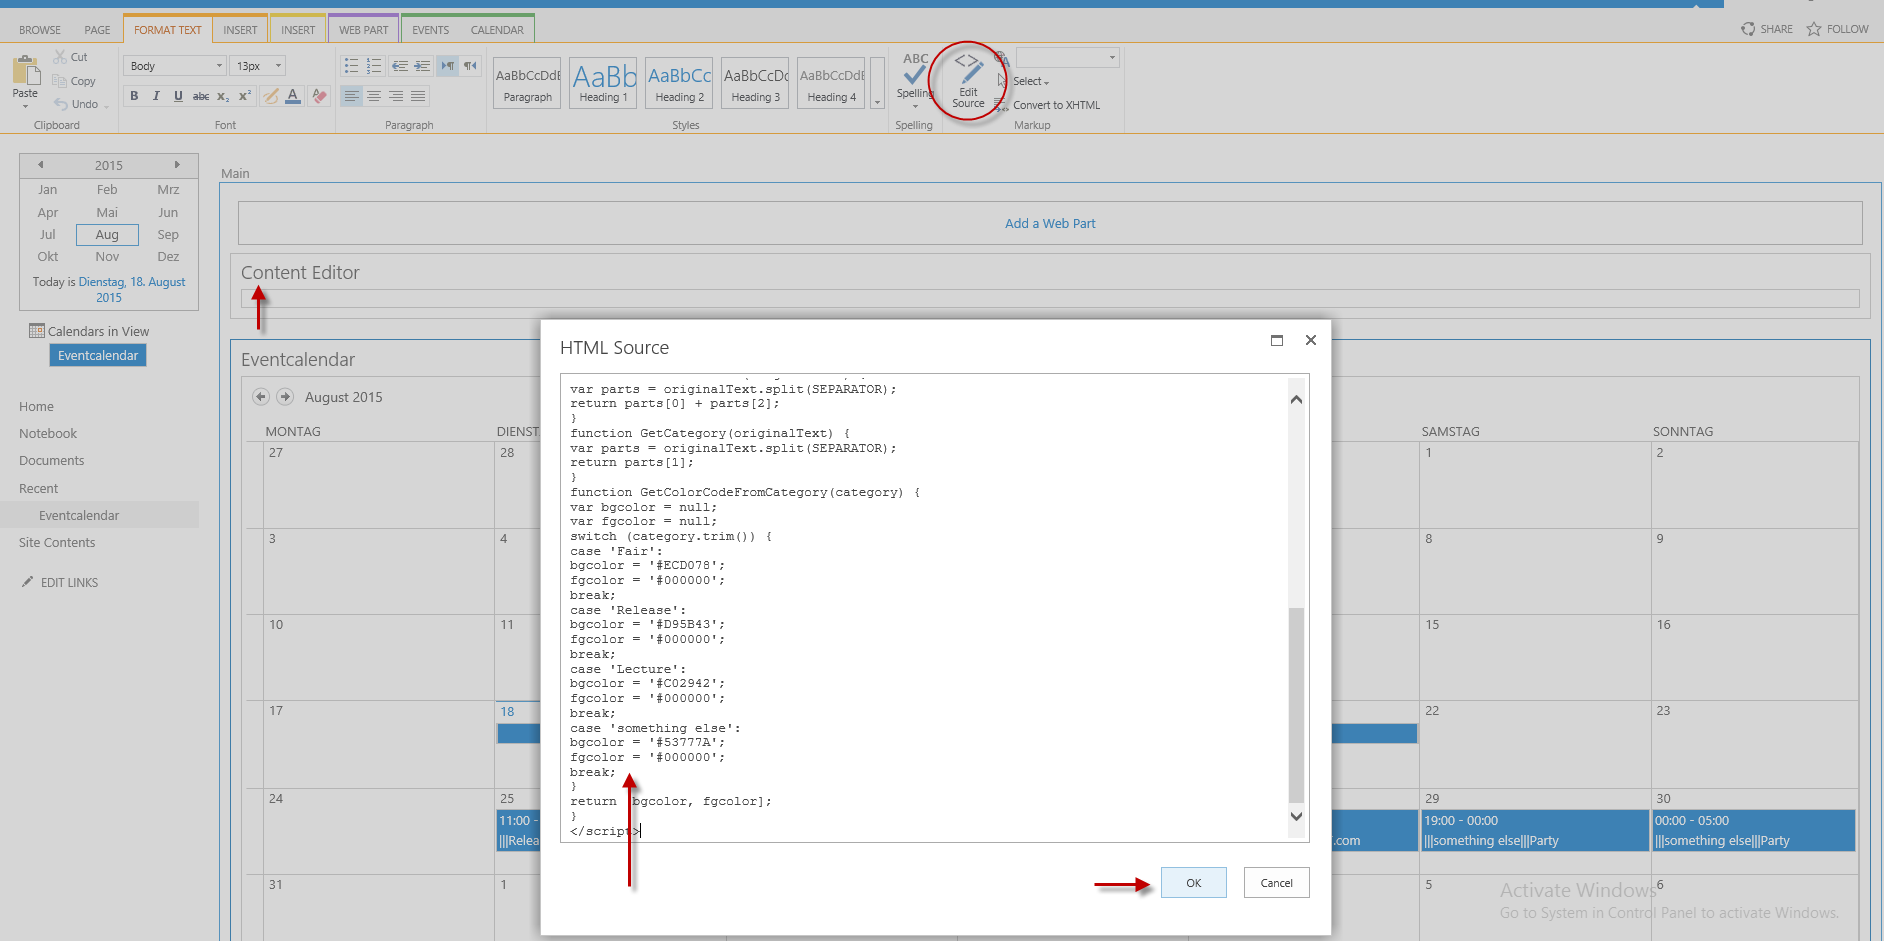The image size is (1884, 941).
Task: Toggle strikethrough formatting
Action: (x=201, y=96)
